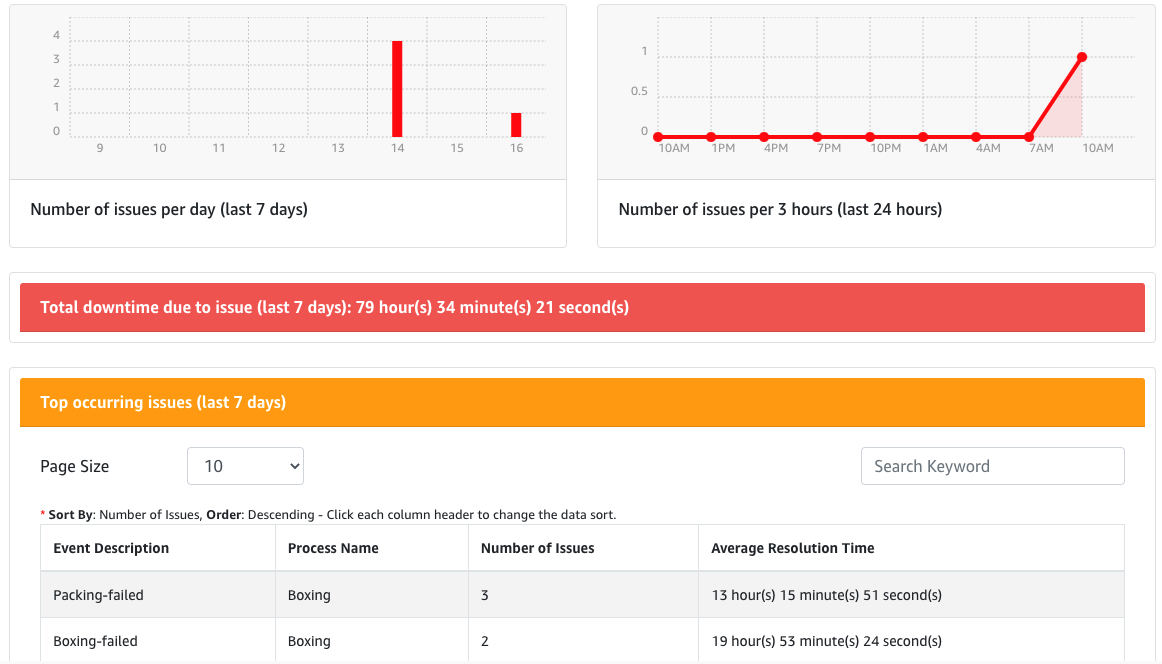Click the total downtime red banner
This screenshot has width=1162, height=664.
coord(581,307)
